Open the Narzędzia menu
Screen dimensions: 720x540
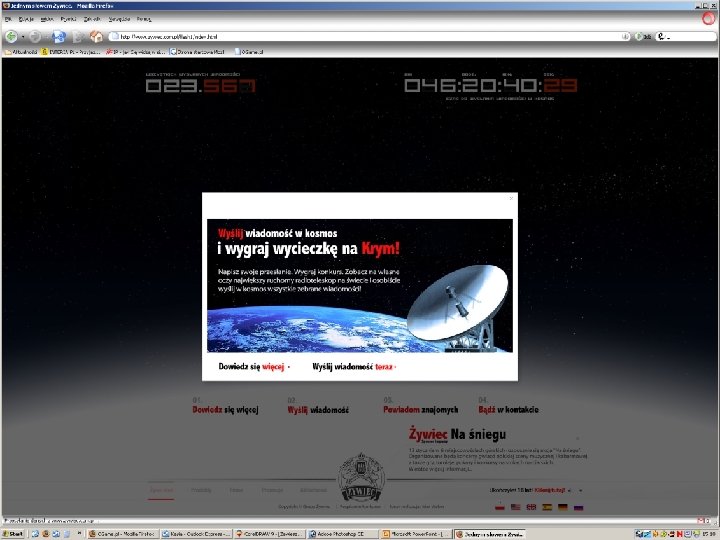pos(119,19)
